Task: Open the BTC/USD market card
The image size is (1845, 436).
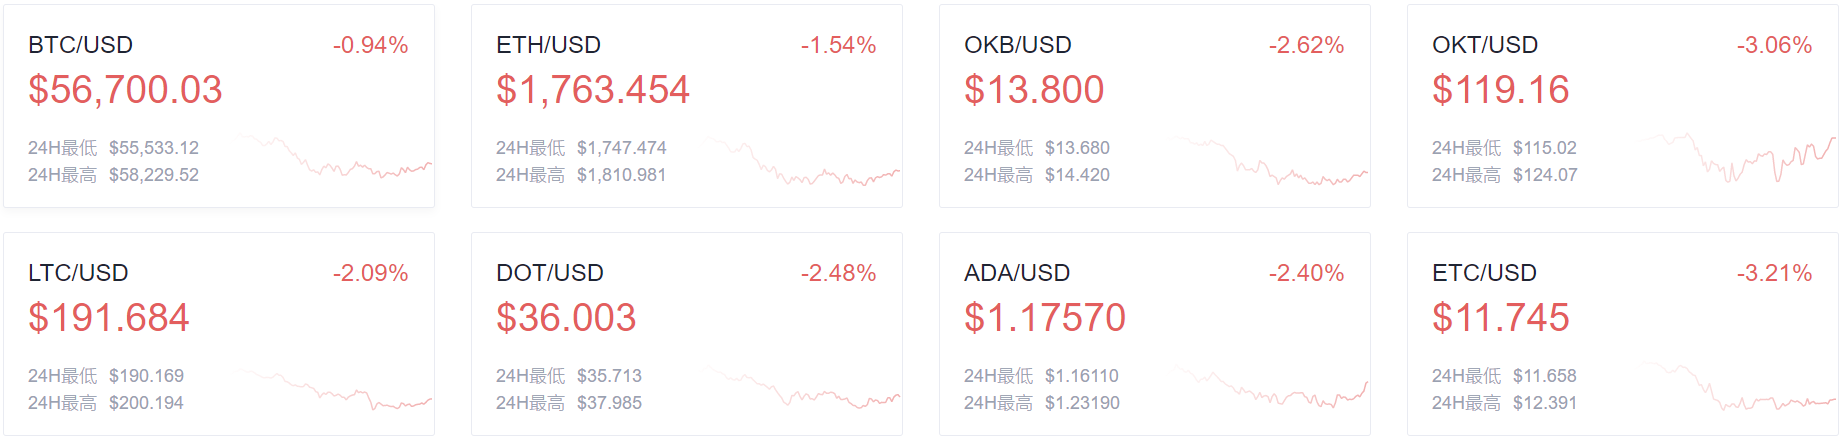Action: 219,106
